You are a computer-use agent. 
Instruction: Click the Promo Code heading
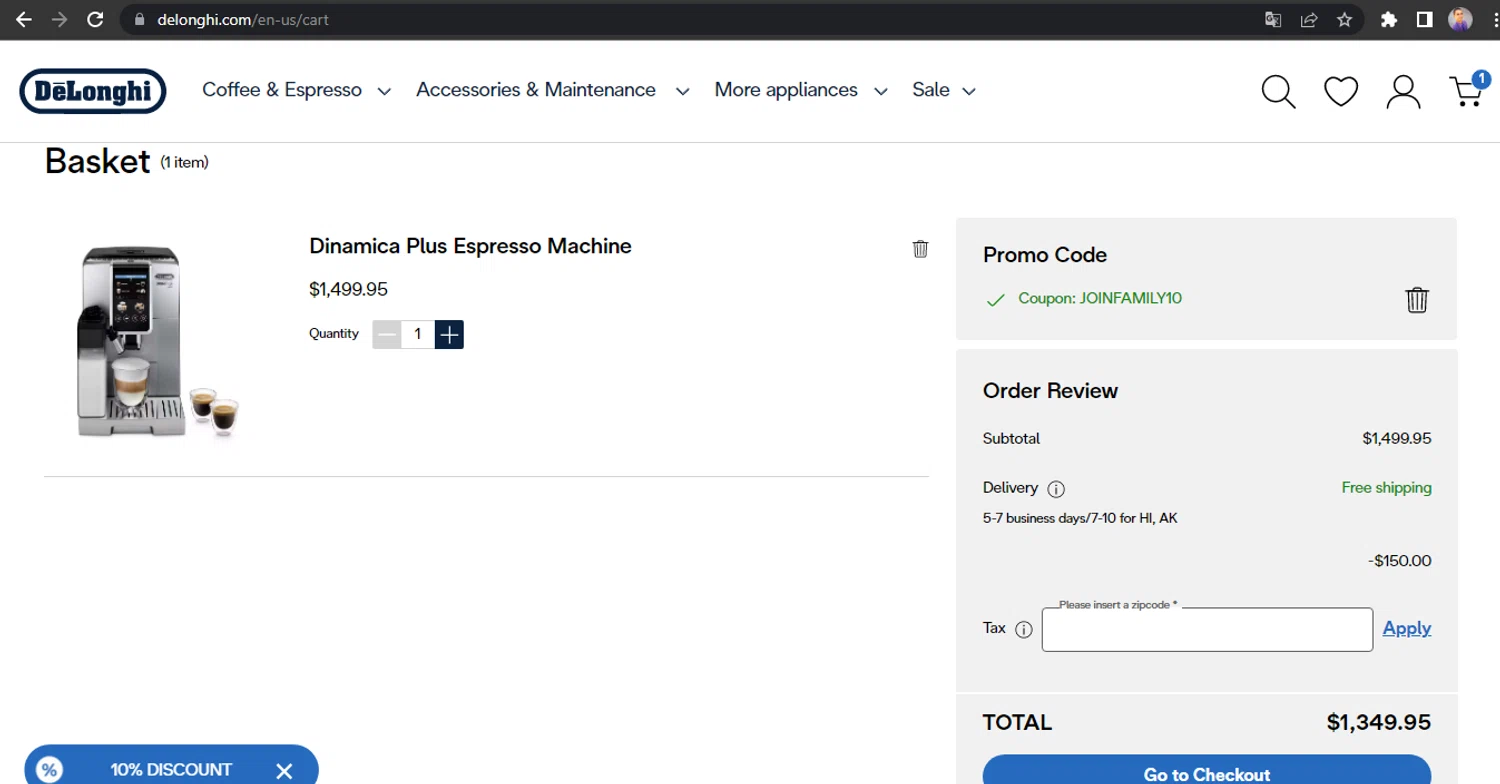pyautogui.click(x=1045, y=255)
